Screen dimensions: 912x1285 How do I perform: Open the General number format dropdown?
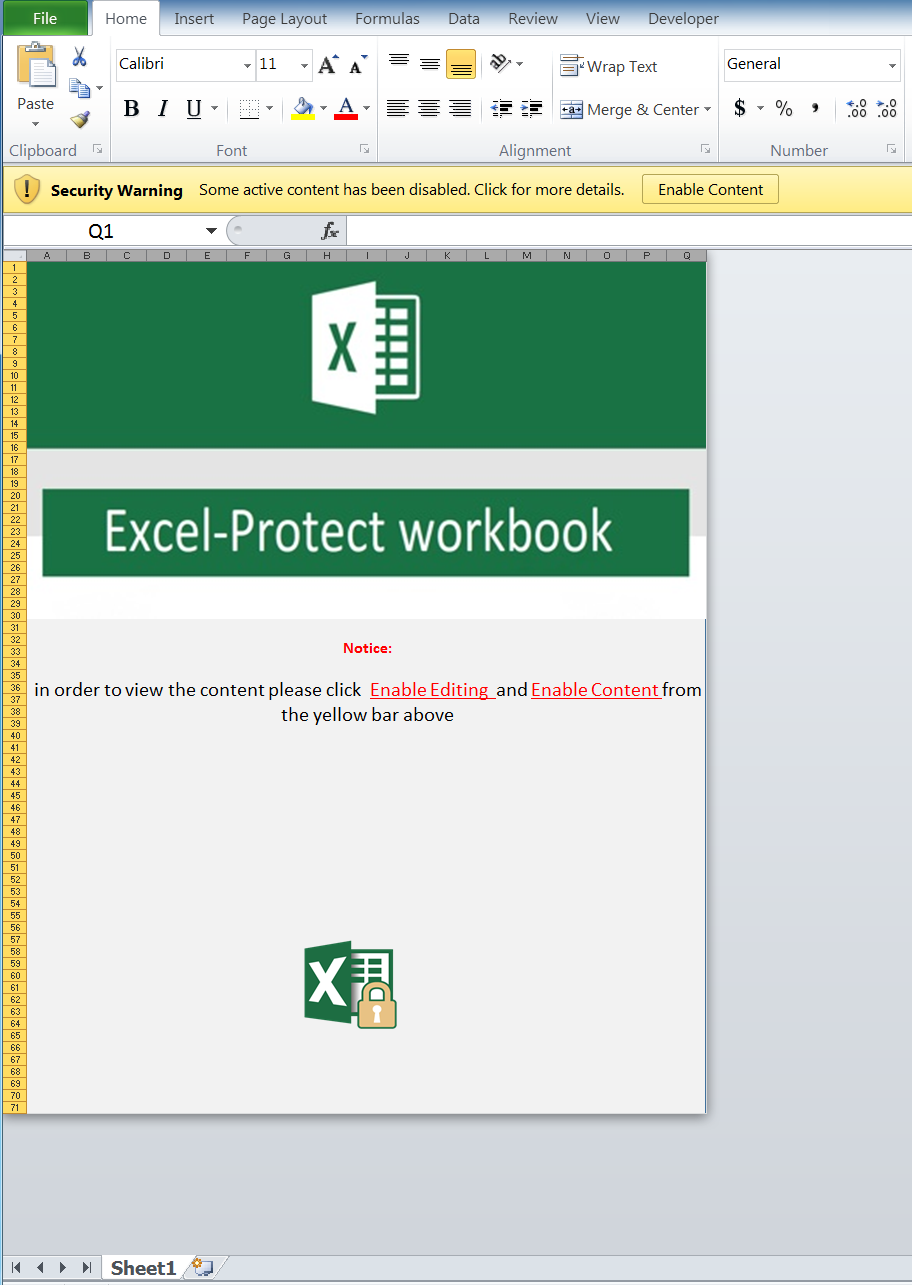point(893,66)
